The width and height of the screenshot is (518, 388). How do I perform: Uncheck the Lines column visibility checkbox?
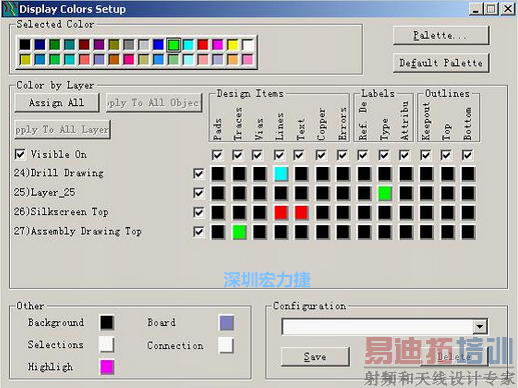point(279,155)
